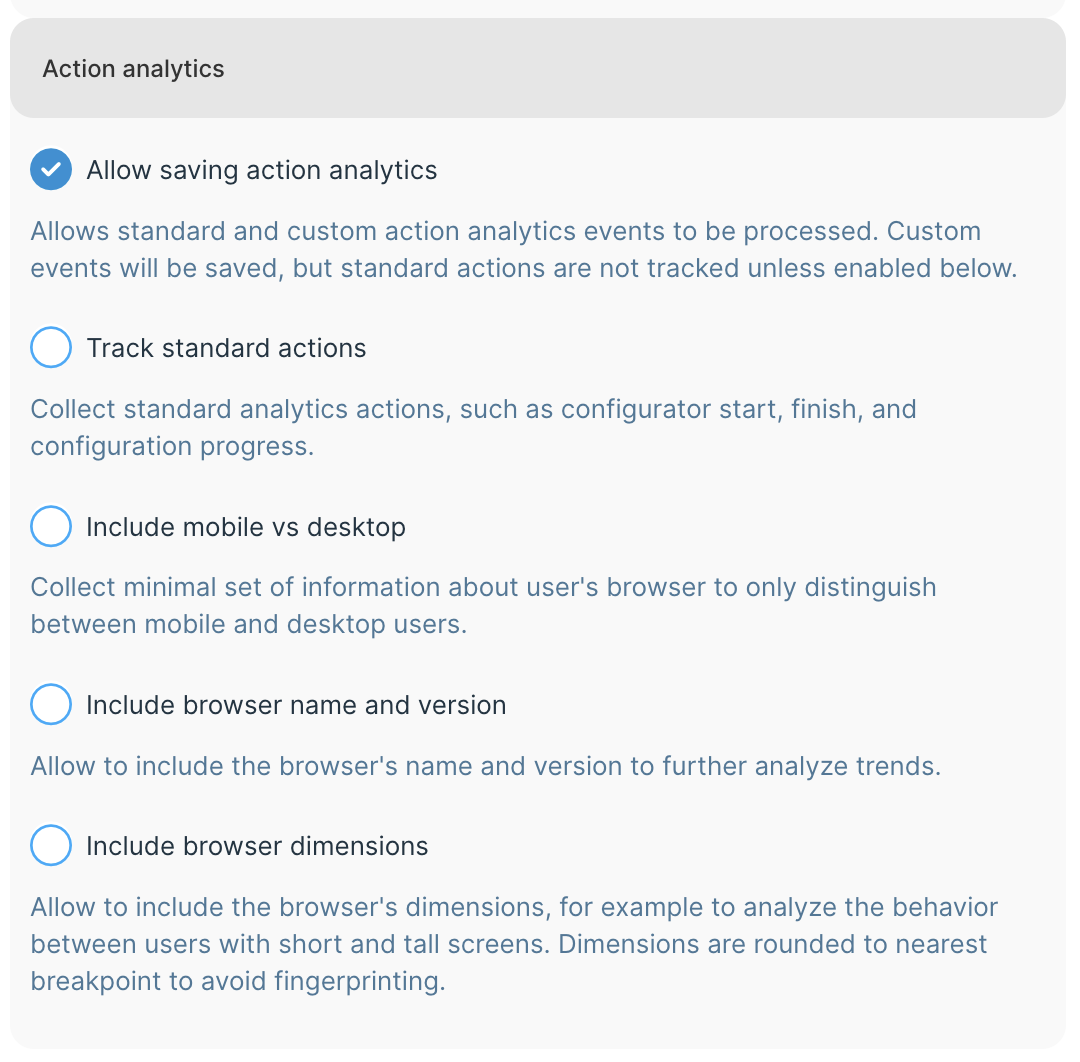Click the description starting "Collect standard analytics actions"
1080x1062 pixels.
click(473, 409)
